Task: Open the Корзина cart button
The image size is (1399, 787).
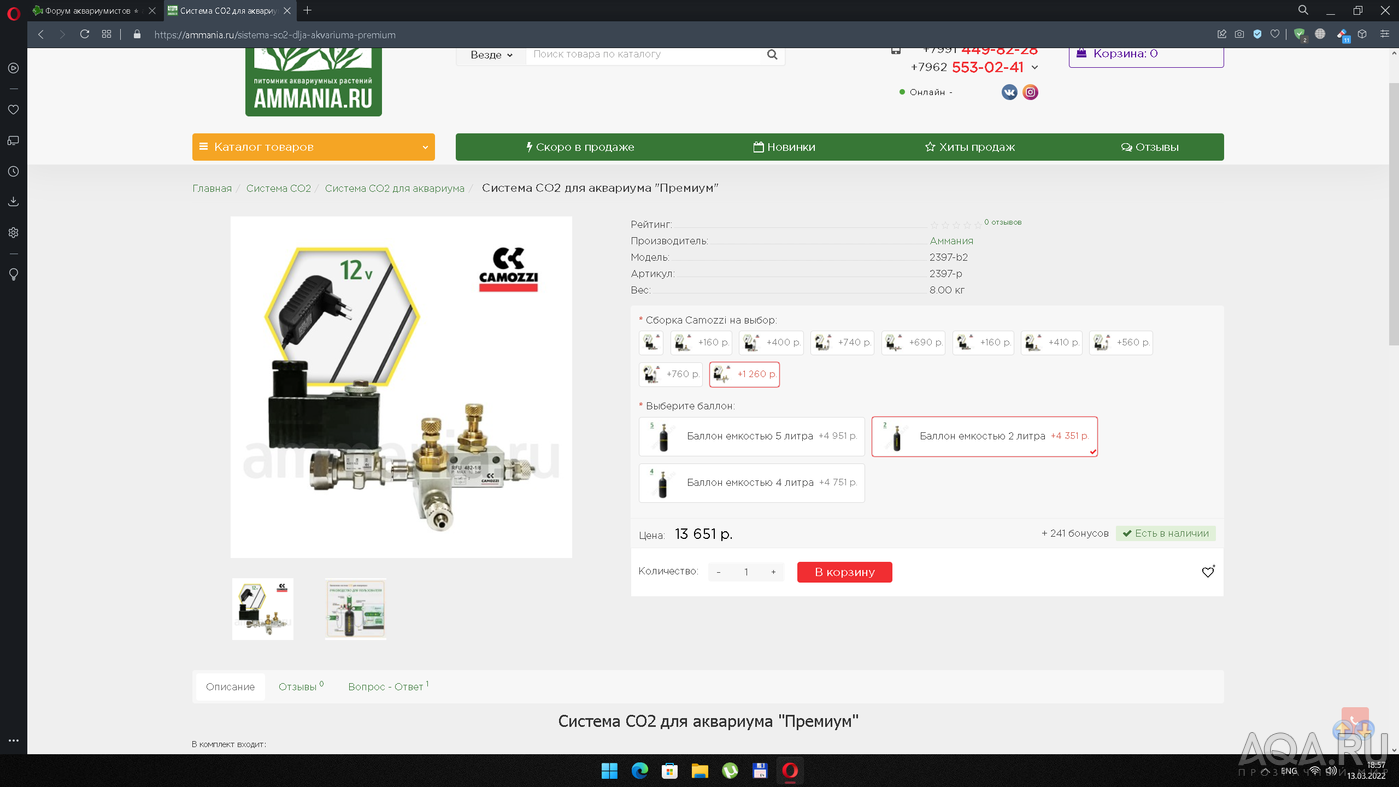Action: coord(1146,54)
